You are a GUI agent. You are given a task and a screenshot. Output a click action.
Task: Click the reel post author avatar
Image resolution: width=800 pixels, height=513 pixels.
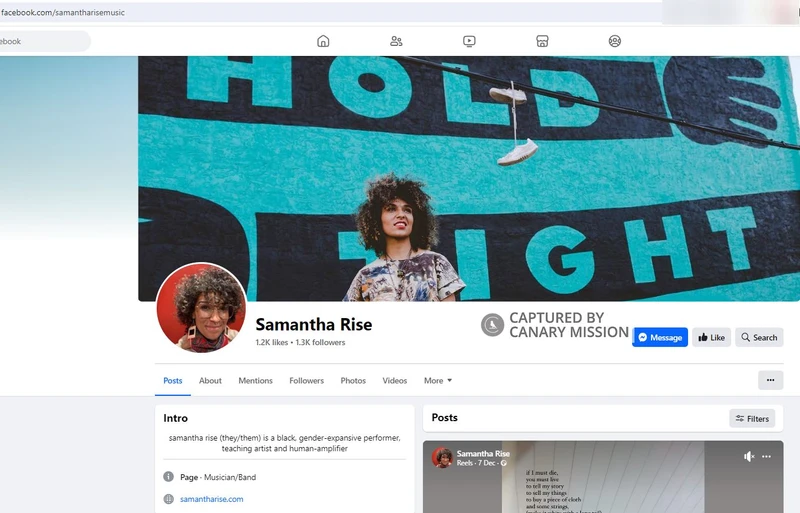point(442,457)
